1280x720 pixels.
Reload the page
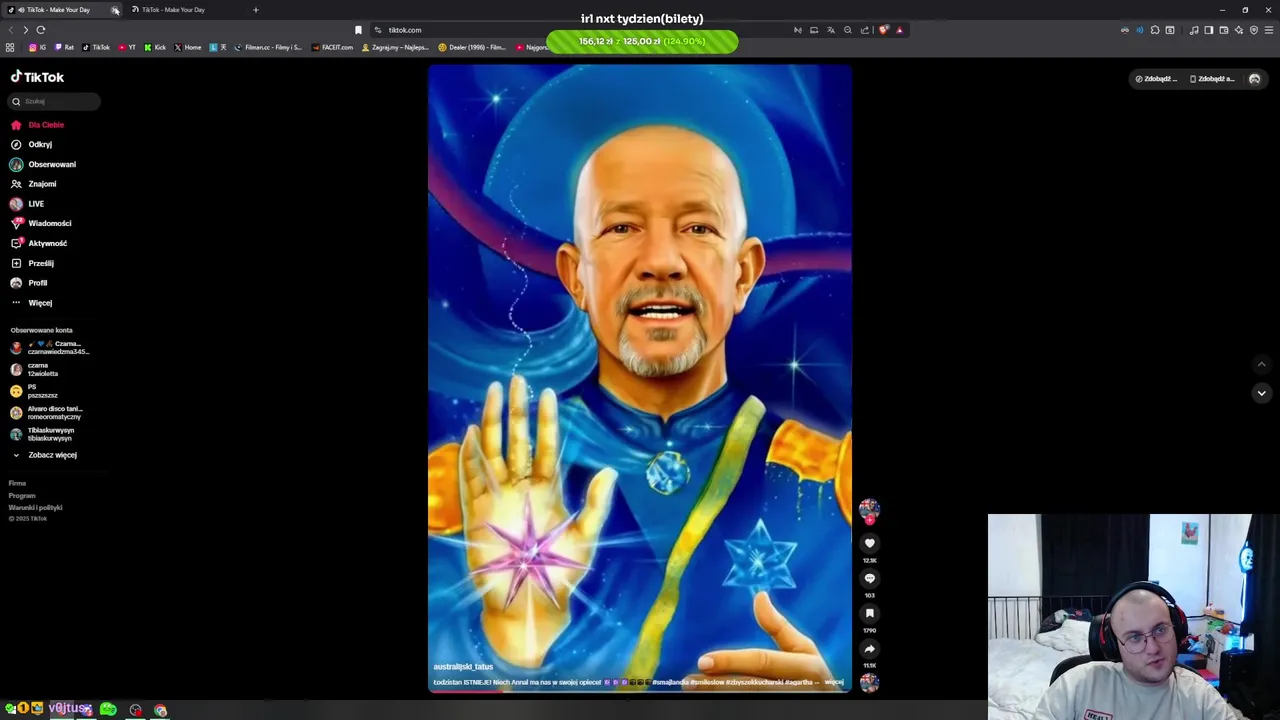point(41,30)
